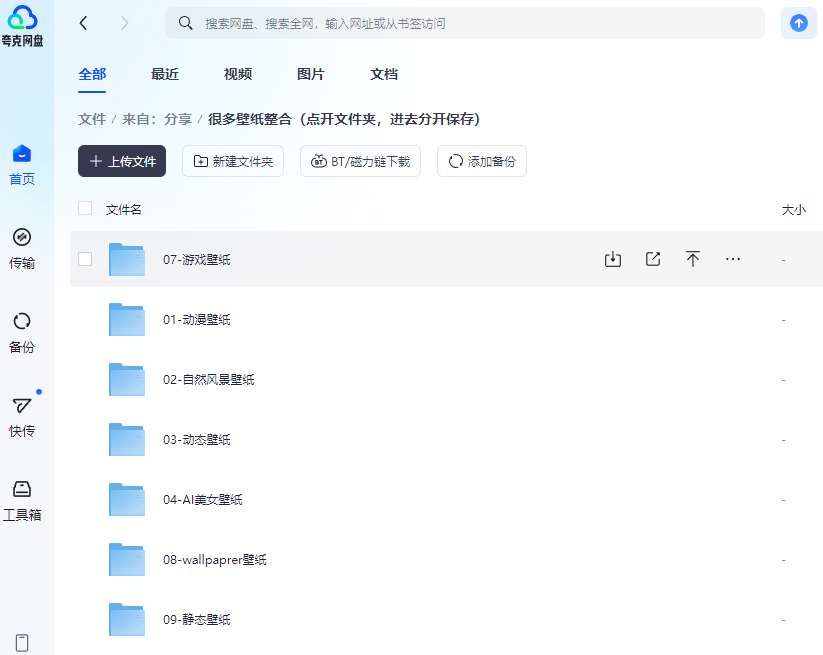Switch to the 视频 tab
This screenshot has width=823, height=655.
coord(238,75)
